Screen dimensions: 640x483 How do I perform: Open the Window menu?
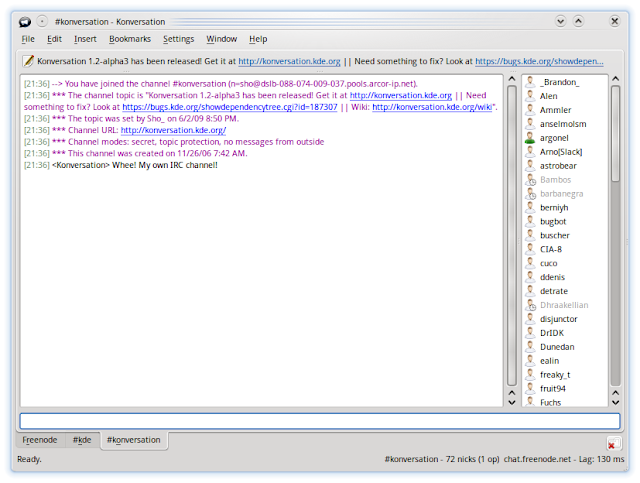tap(222, 39)
